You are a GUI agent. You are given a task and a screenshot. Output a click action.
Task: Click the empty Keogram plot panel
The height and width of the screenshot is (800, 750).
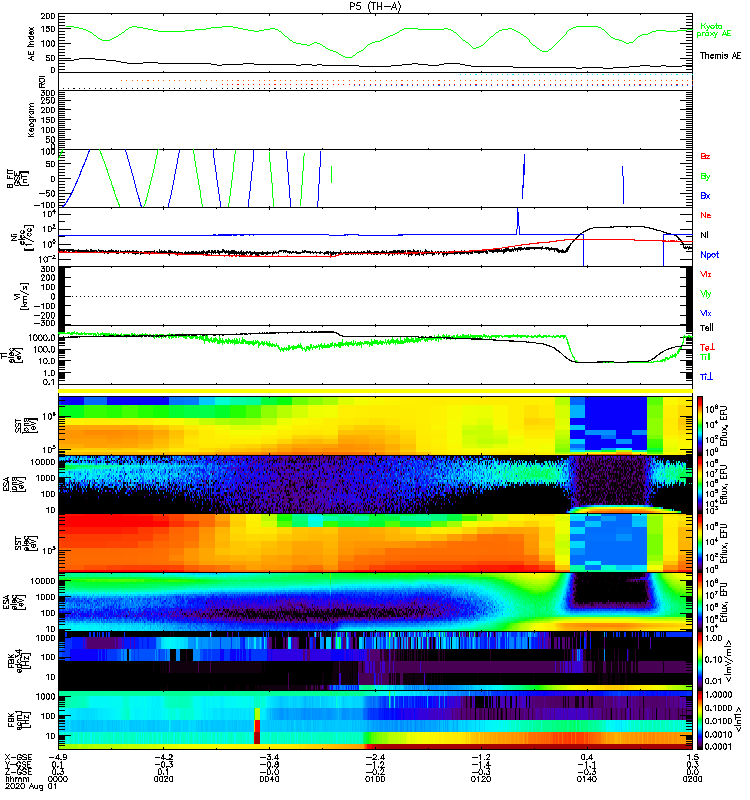(x=376, y=120)
